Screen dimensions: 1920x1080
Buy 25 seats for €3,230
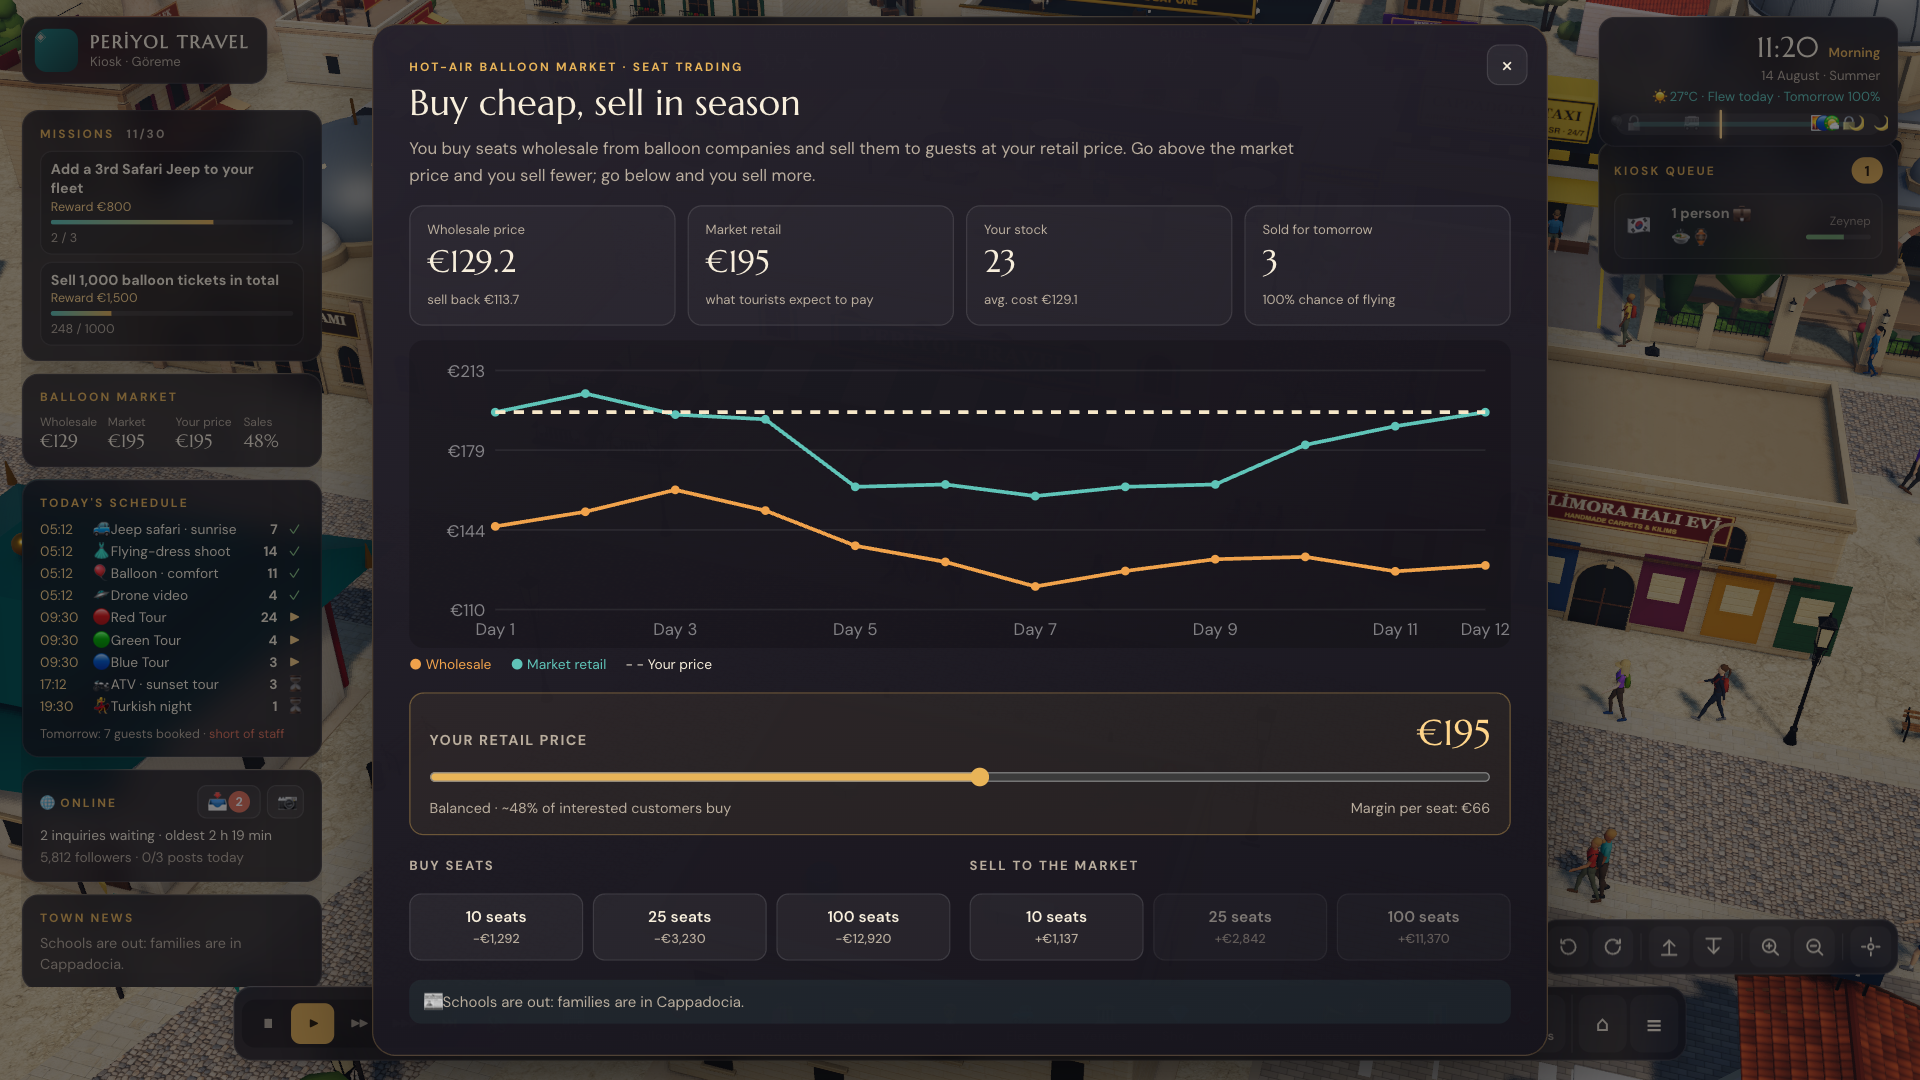[x=679, y=927]
